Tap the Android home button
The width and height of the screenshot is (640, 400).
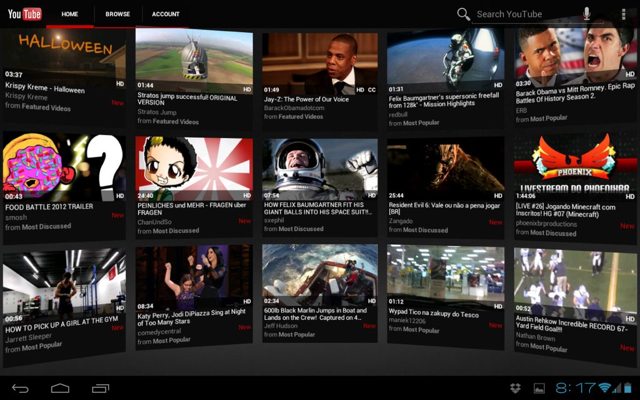pyautogui.click(x=60, y=388)
